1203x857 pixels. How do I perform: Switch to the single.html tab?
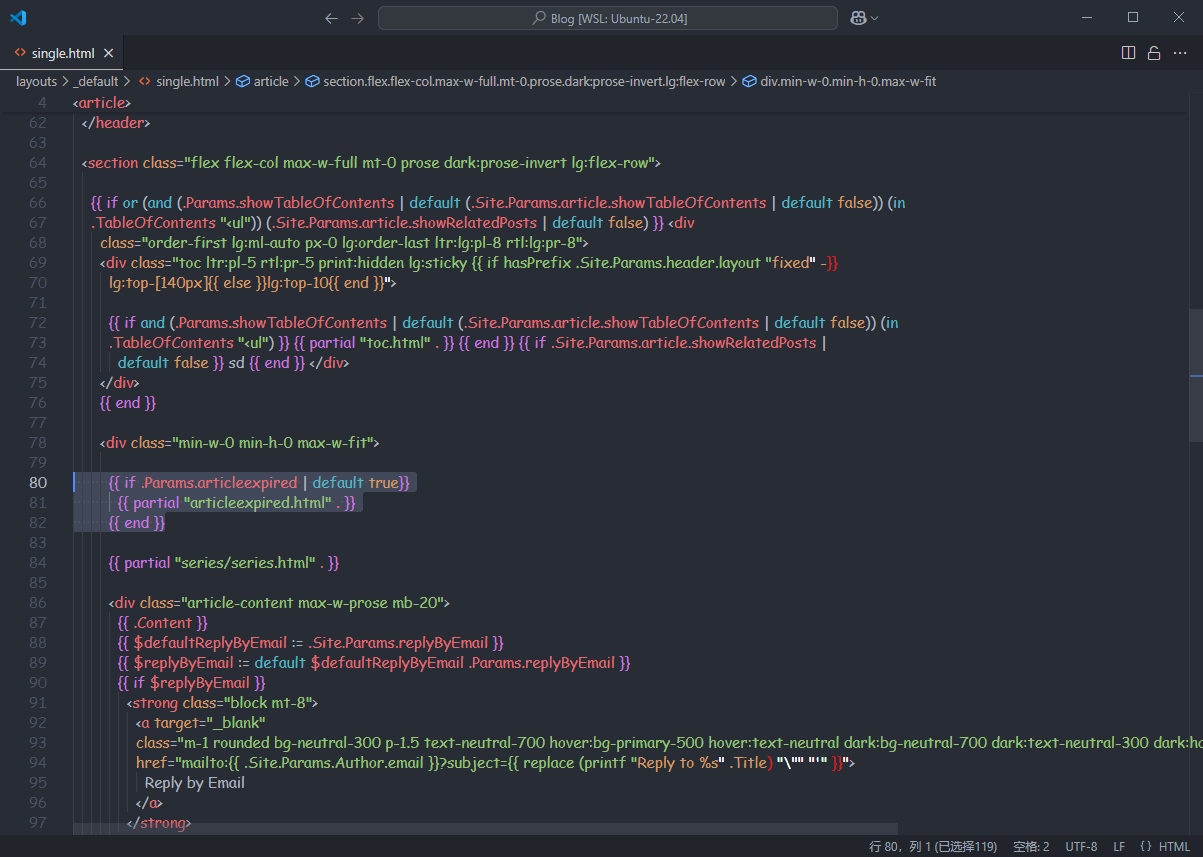click(x=62, y=53)
